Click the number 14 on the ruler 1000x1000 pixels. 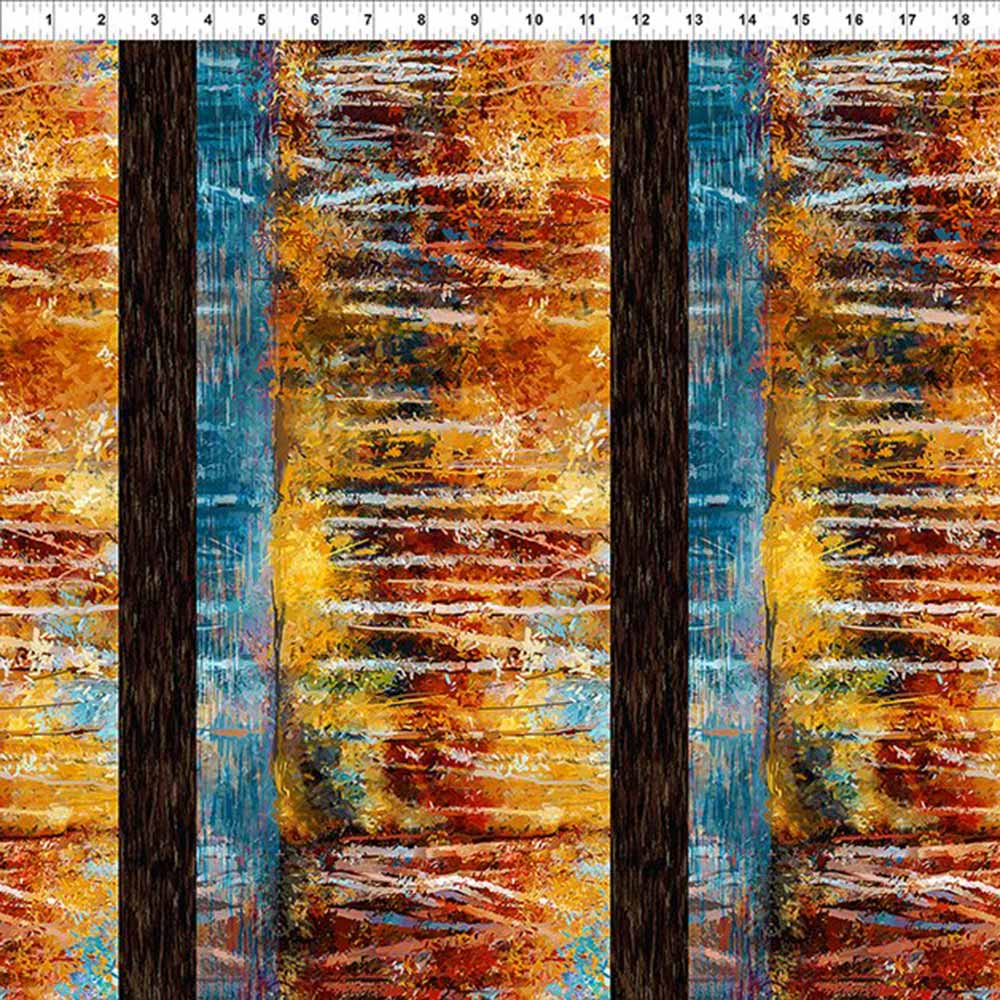pyautogui.click(x=746, y=19)
